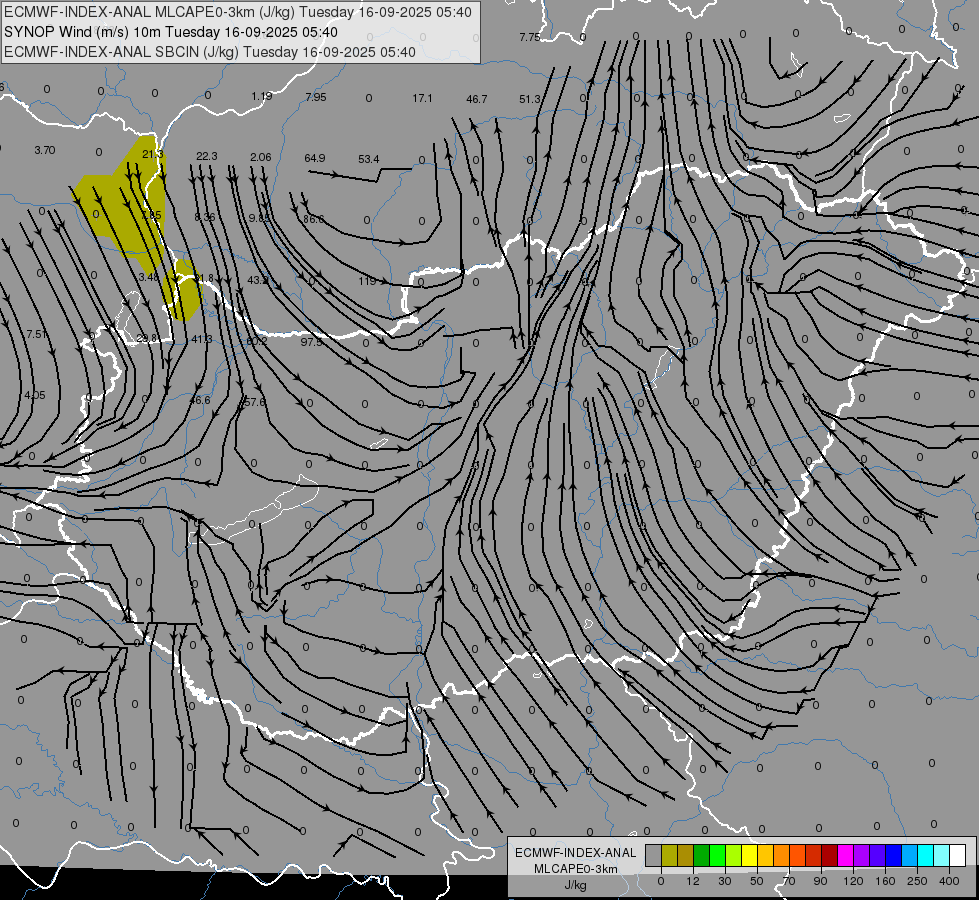The width and height of the screenshot is (979, 900).
Task: Click the map value 7.95
Action: point(316,97)
